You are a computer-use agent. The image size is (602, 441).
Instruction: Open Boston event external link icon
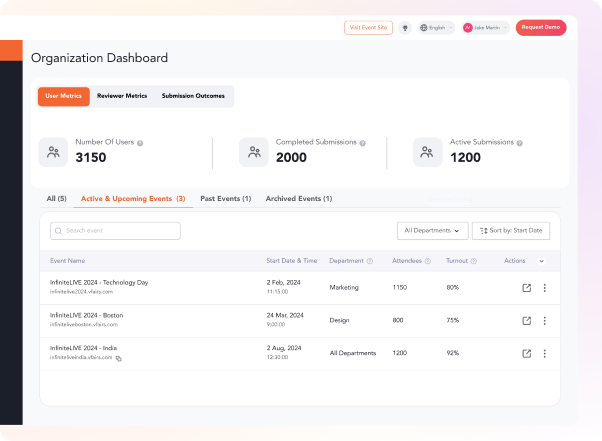point(527,320)
